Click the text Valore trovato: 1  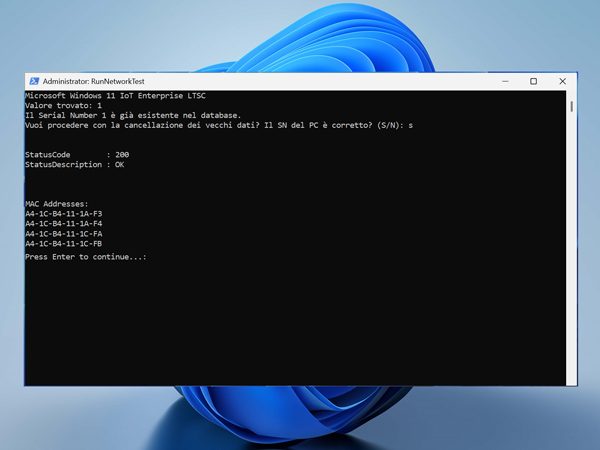64,106
